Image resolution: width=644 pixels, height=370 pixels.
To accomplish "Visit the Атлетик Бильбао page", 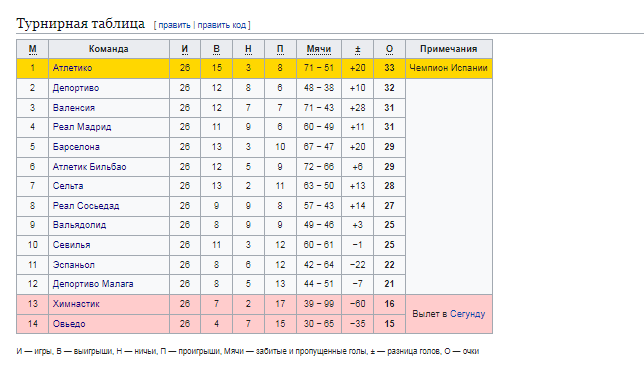I will tap(90, 167).
